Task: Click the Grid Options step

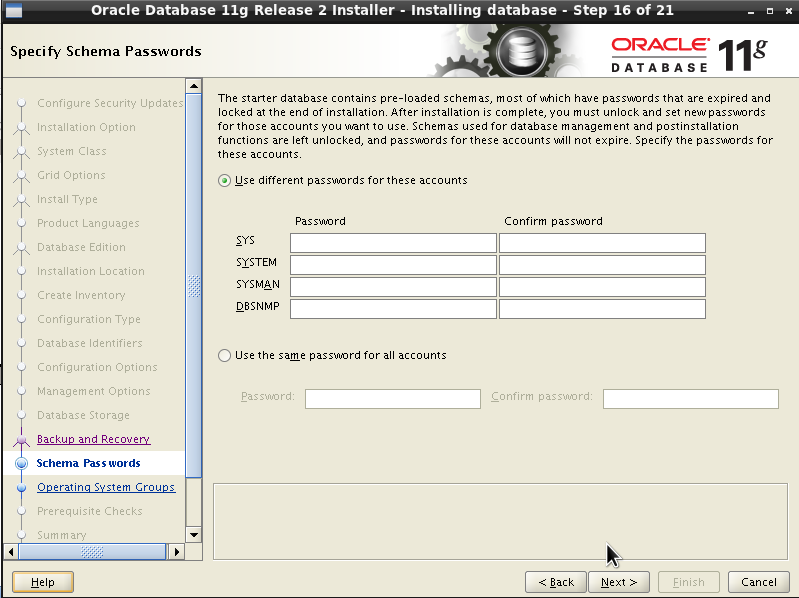Action: [71, 175]
